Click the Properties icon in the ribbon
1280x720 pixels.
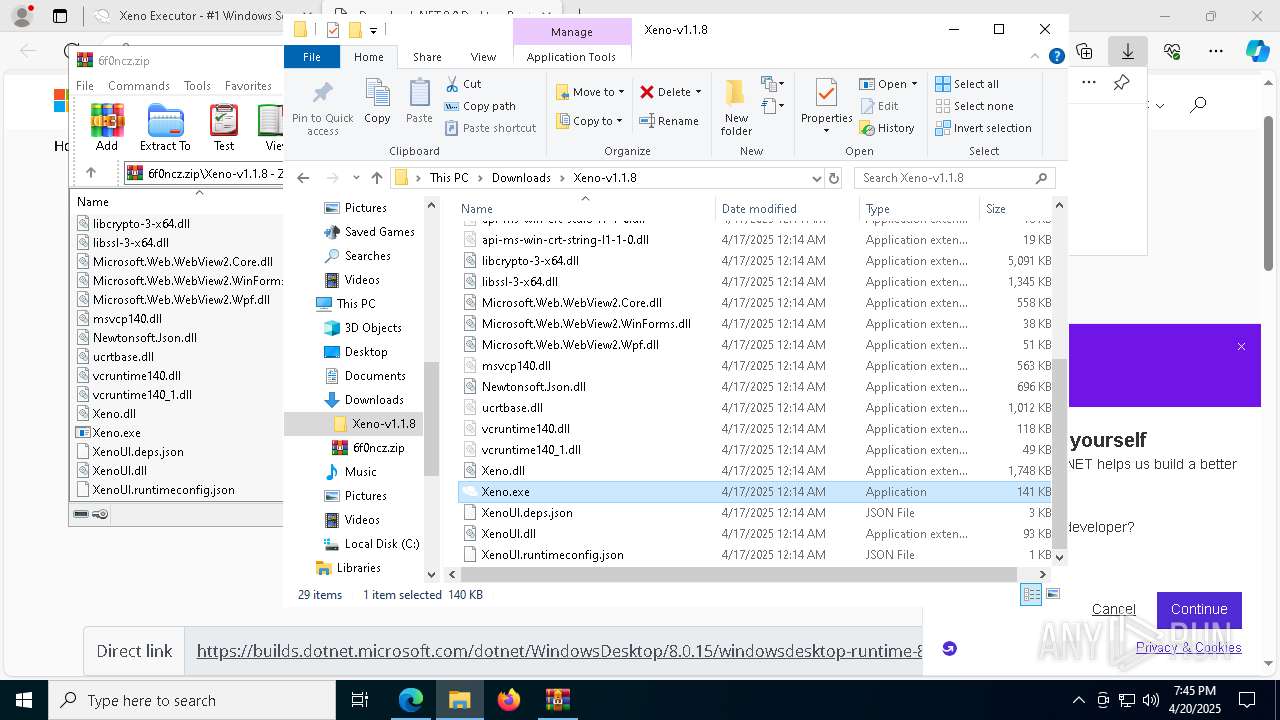pyautogui.click(x=826, y=93)
